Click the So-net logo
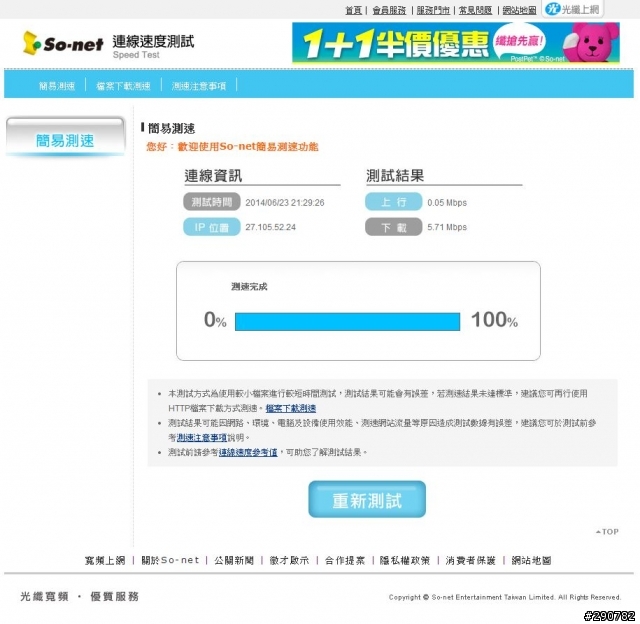 pyautogui.click(x=63, y=43)
